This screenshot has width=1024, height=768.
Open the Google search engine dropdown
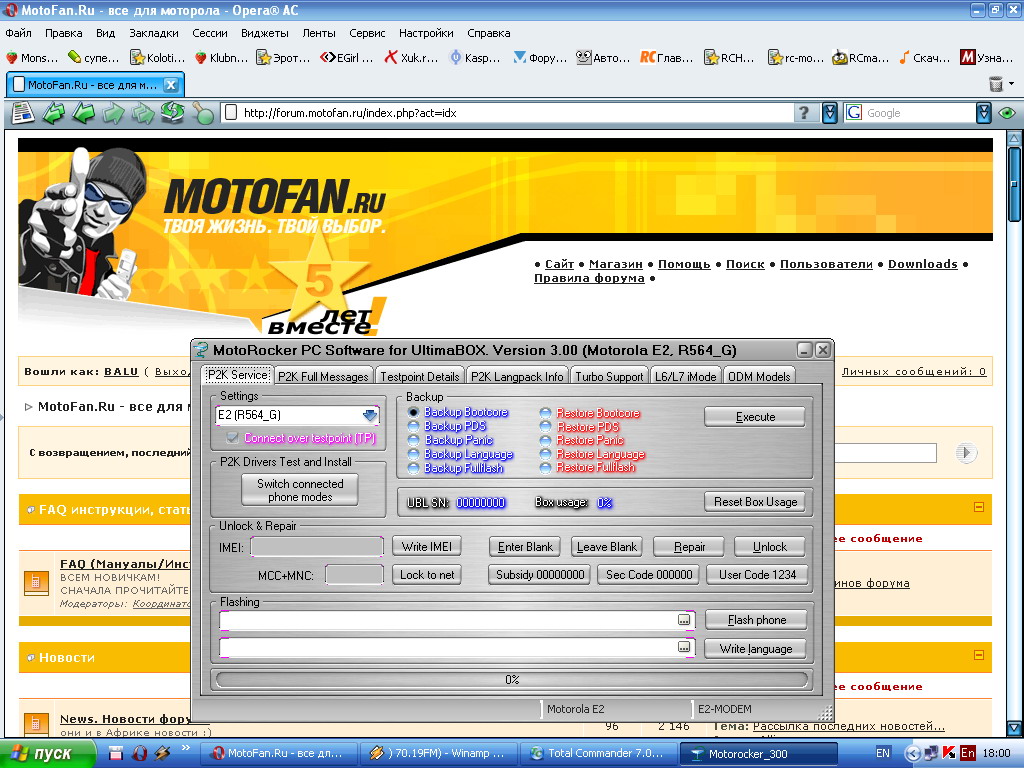[x=984, y=113]
